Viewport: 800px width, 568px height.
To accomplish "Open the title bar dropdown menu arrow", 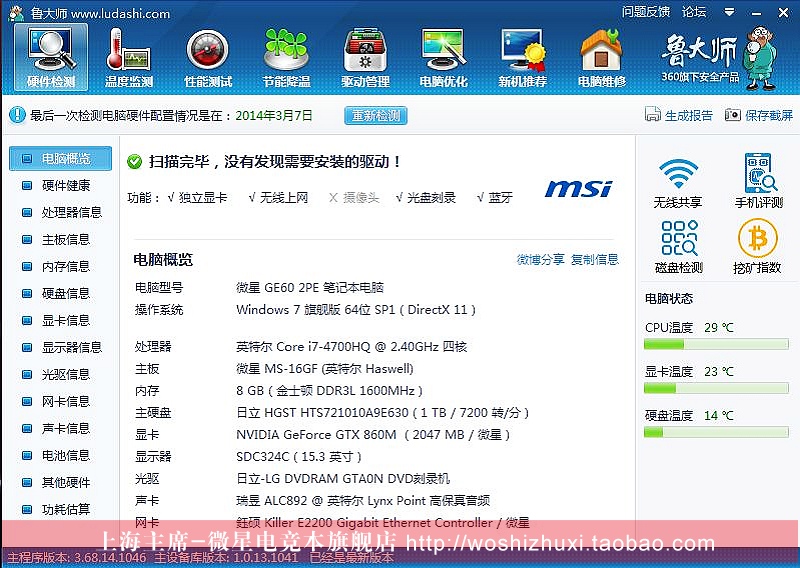I will [730, 12].
